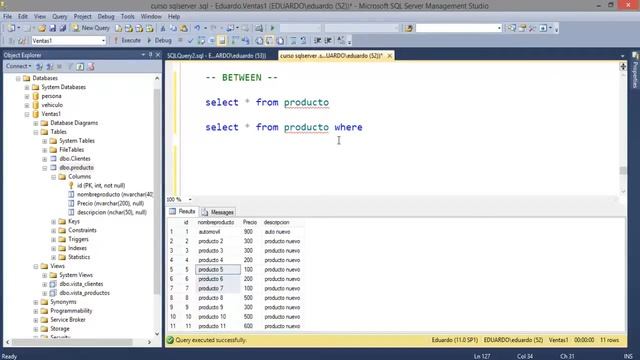Click the Debug button

(159, 40)
